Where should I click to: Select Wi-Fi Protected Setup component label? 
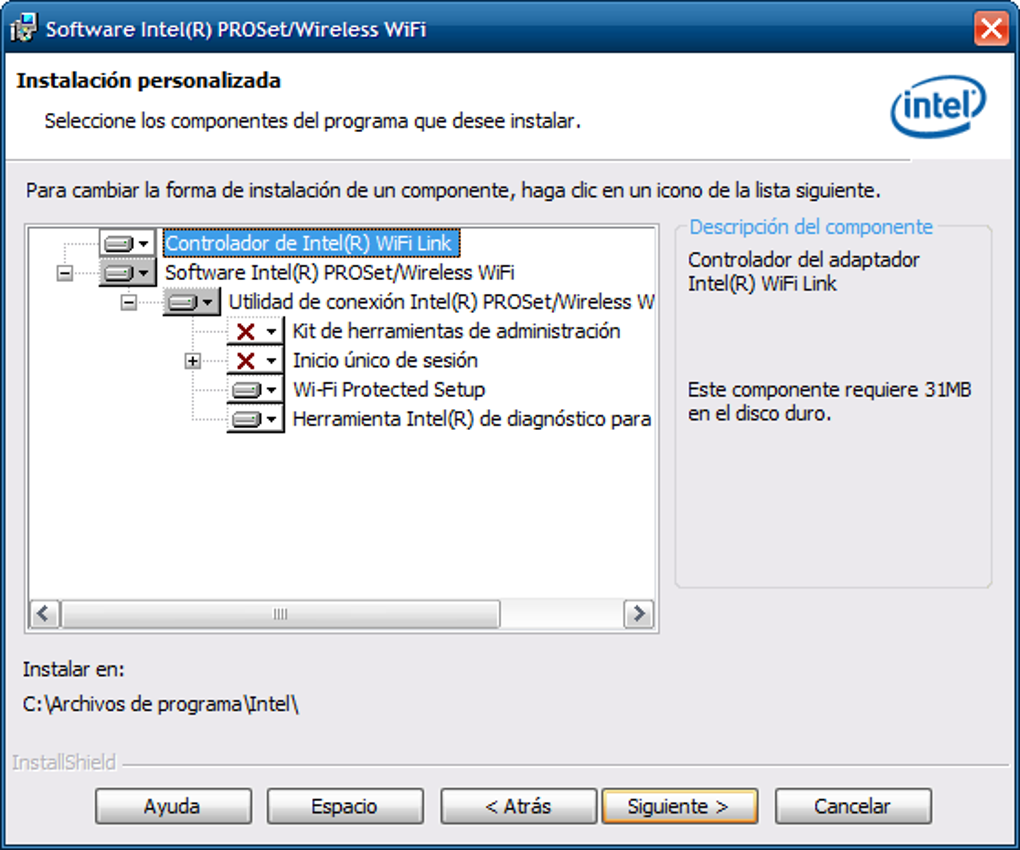click(388, 390)
